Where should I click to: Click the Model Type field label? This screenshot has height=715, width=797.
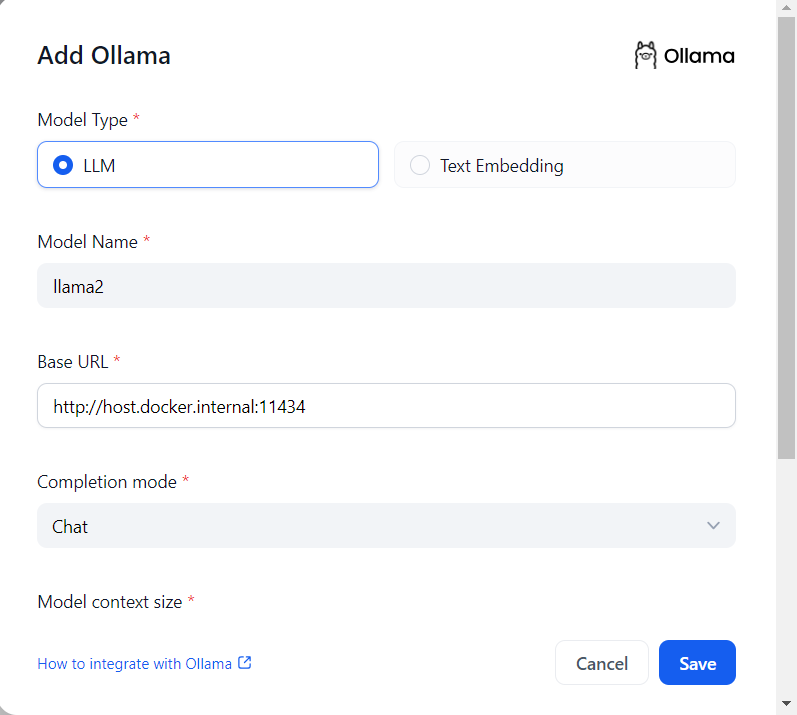point(82,120)
